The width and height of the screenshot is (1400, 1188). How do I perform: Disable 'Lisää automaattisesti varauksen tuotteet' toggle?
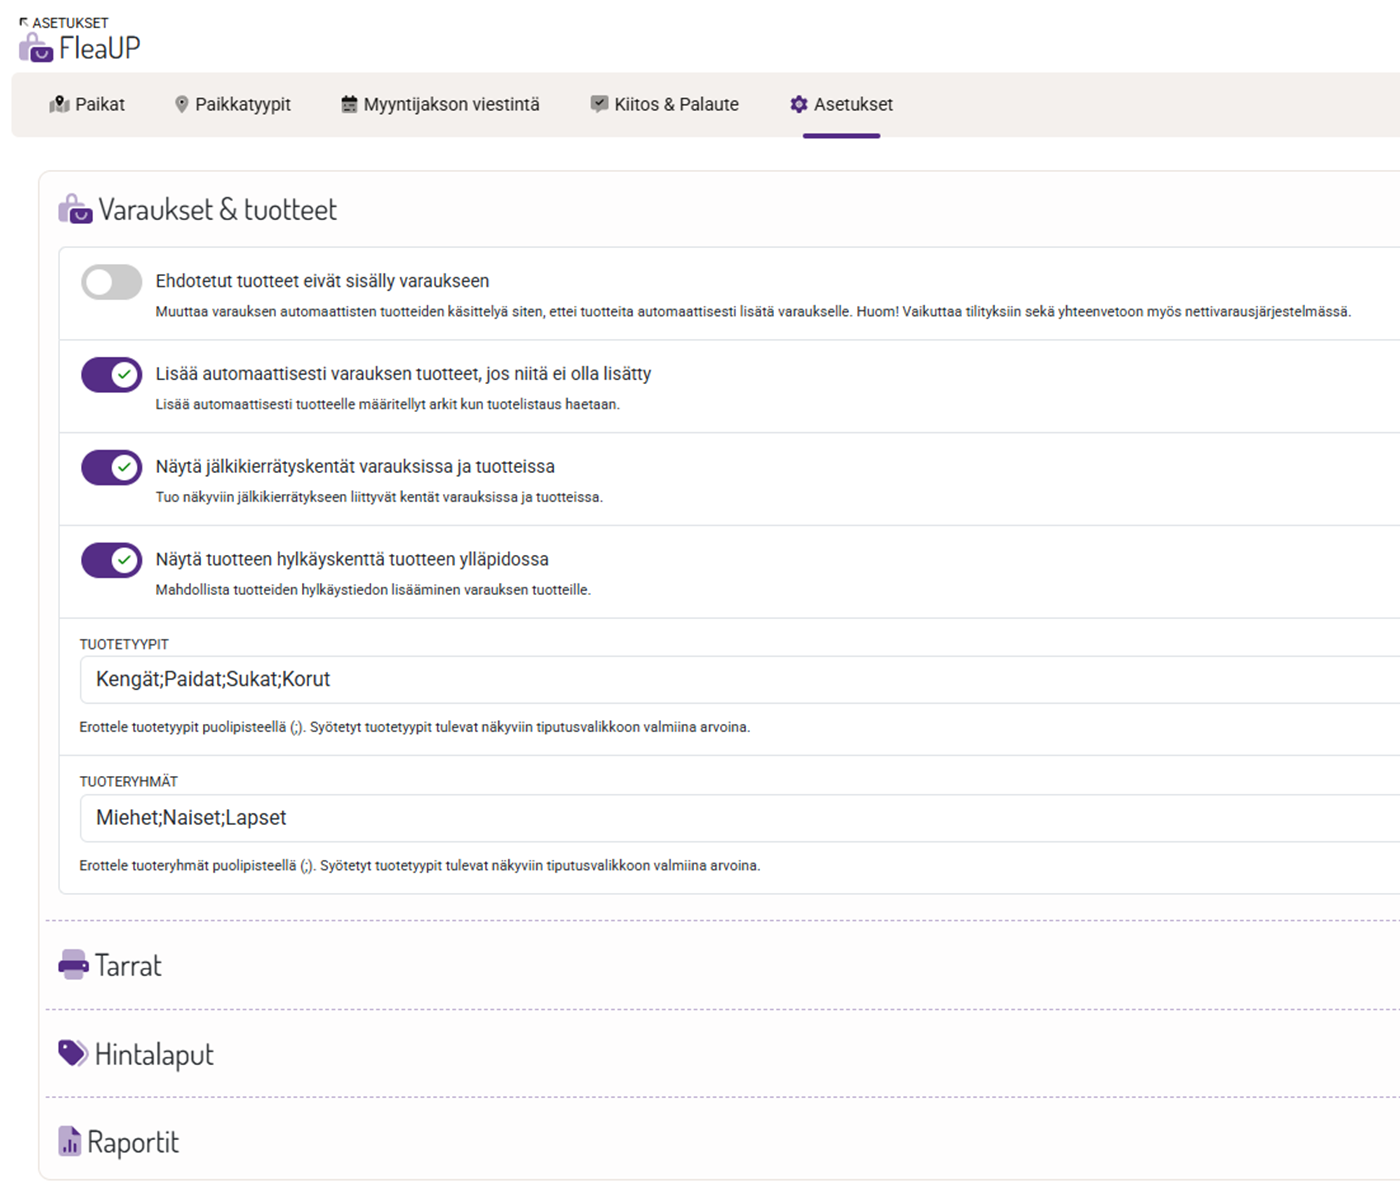click(x=111, y=375)
